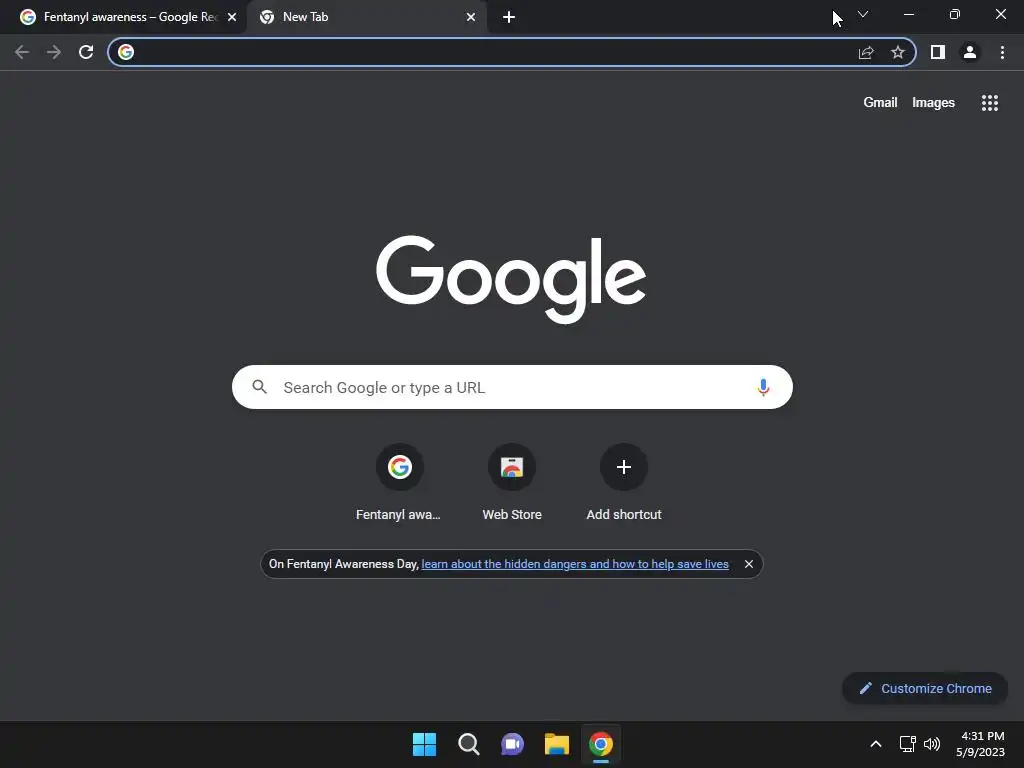Click the Customize Chrome button
The image size is (1024, 768).
(x=925, y=688)
